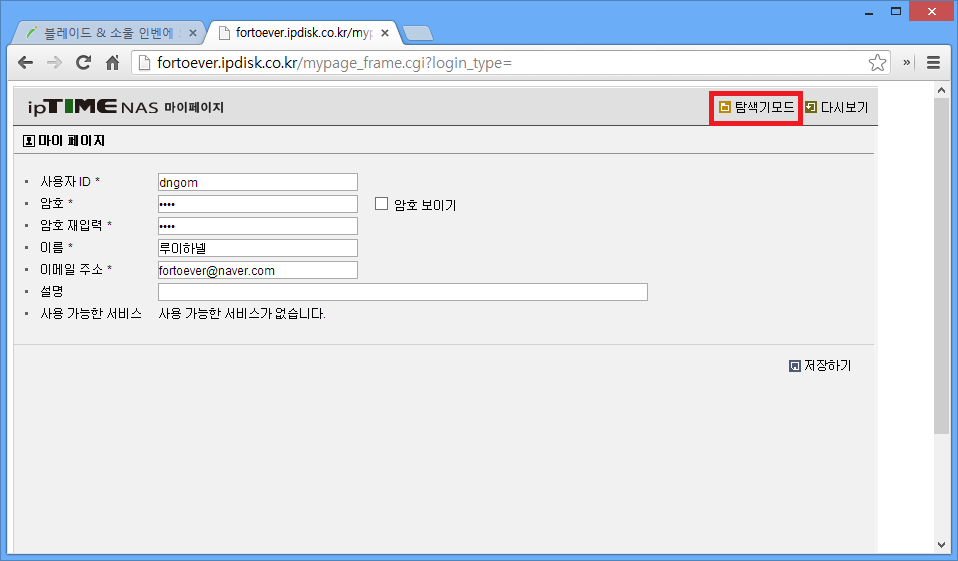Switch to 탐색기모드 view

(757, 107)
